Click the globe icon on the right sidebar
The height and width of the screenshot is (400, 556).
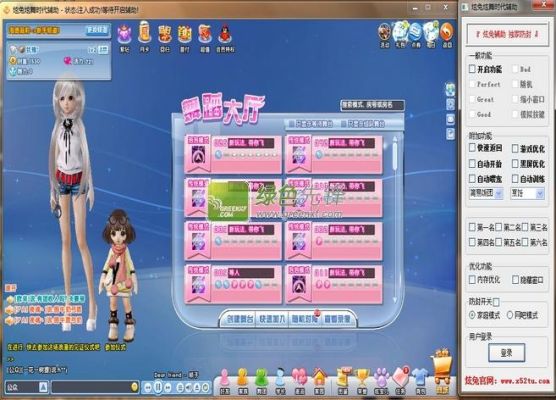tap(450, 89)
